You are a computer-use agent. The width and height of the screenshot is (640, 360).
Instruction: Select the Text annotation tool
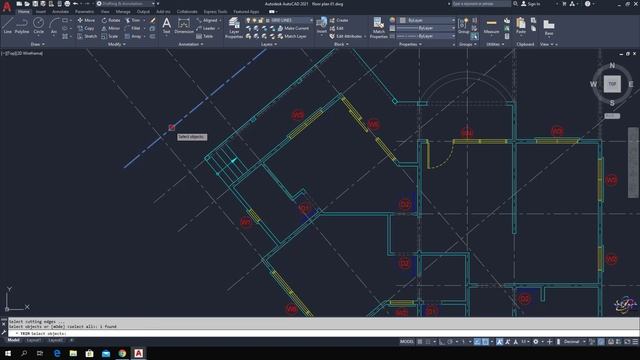click(x=167, y=25)
